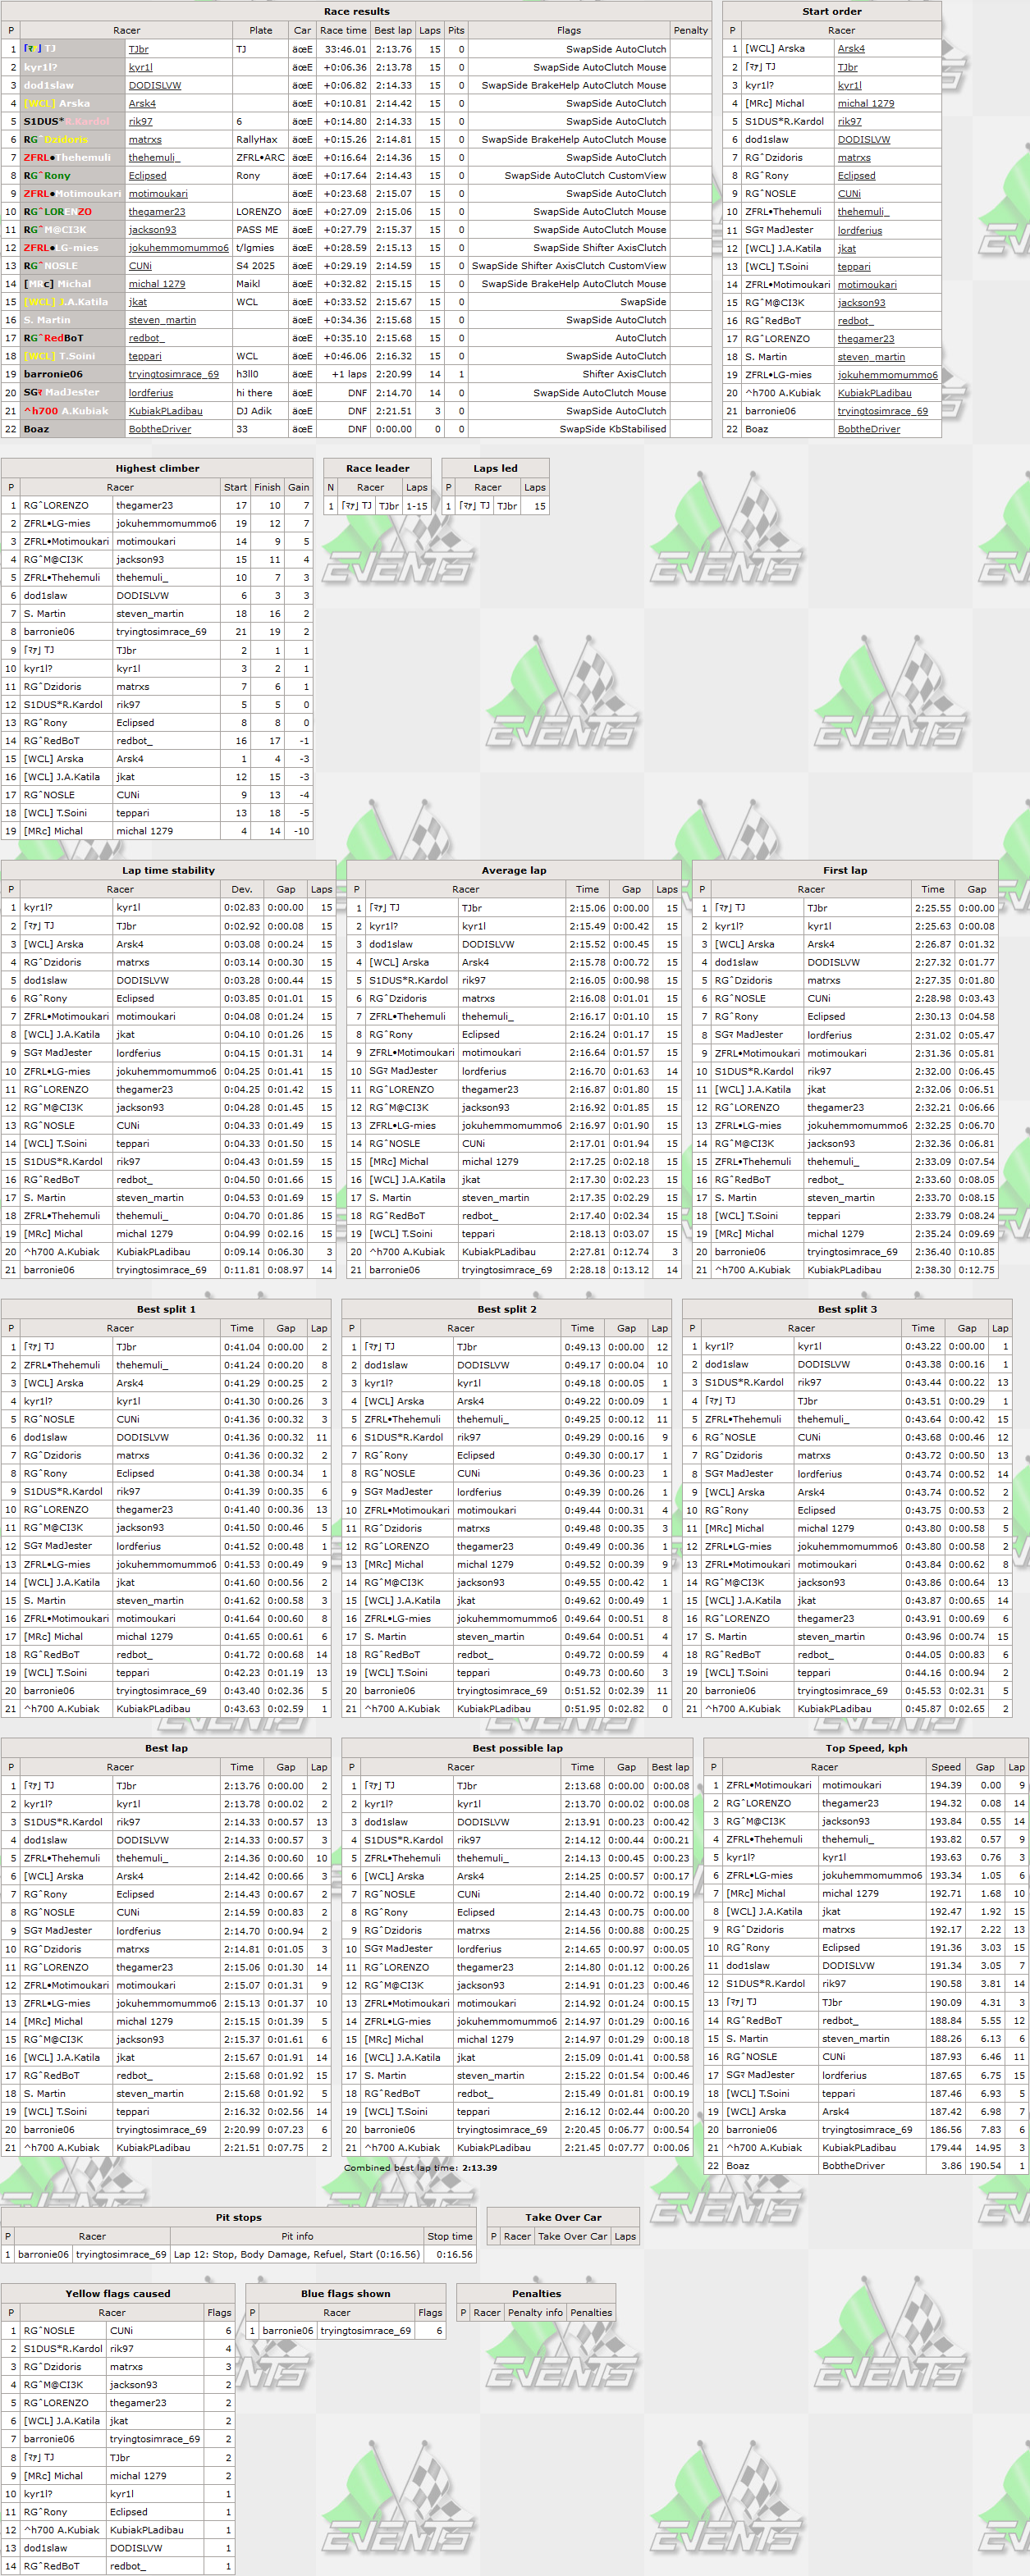Click the Highest climber table title
Screen dimensions: 1030x2576
pos(157,468)
